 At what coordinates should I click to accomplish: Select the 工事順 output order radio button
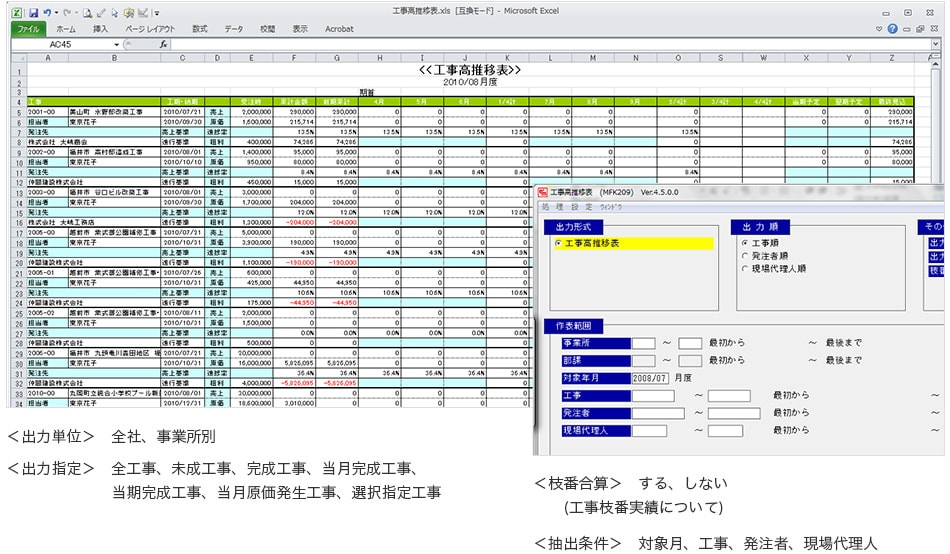745,242
